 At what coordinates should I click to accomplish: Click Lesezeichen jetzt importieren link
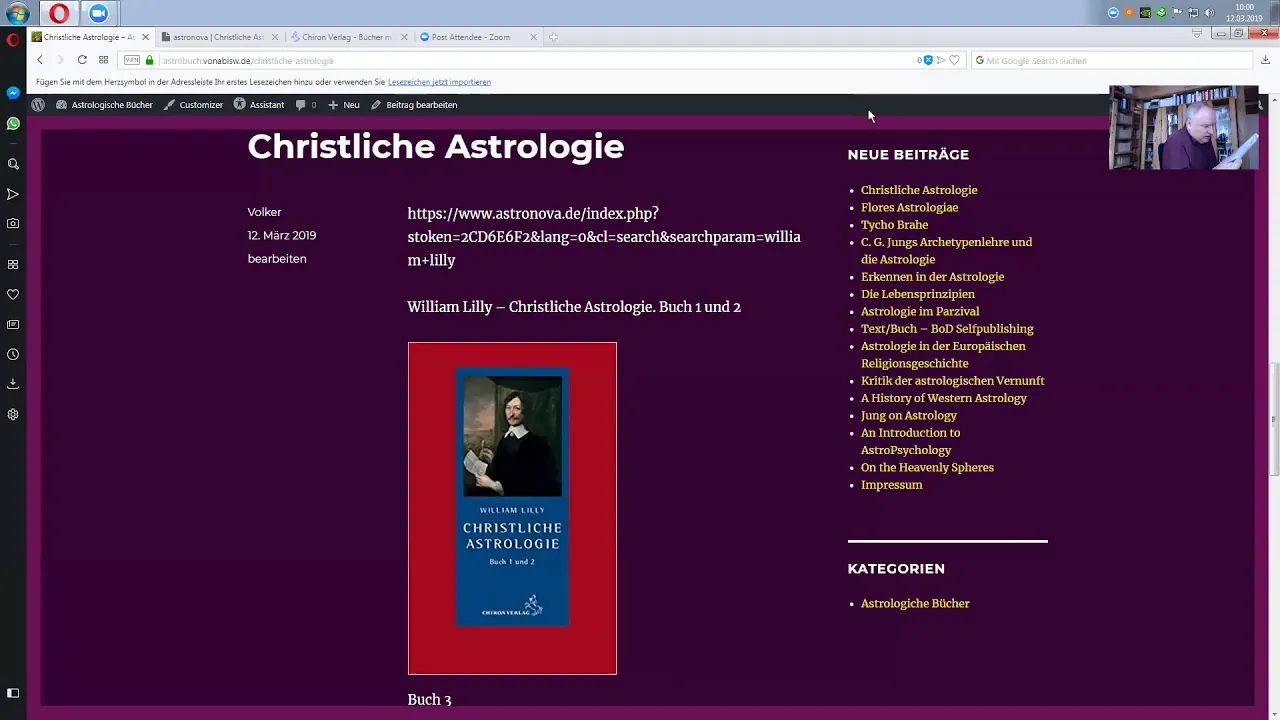(439, 82)
